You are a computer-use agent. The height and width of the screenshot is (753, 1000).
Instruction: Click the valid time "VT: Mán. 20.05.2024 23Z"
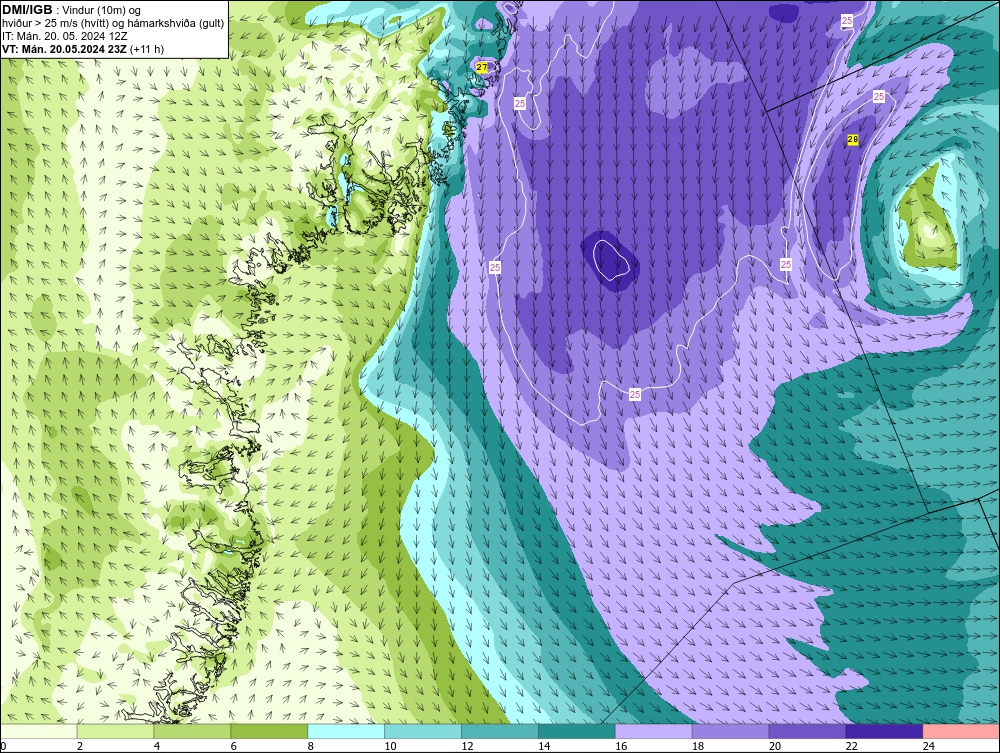point(64,49)
